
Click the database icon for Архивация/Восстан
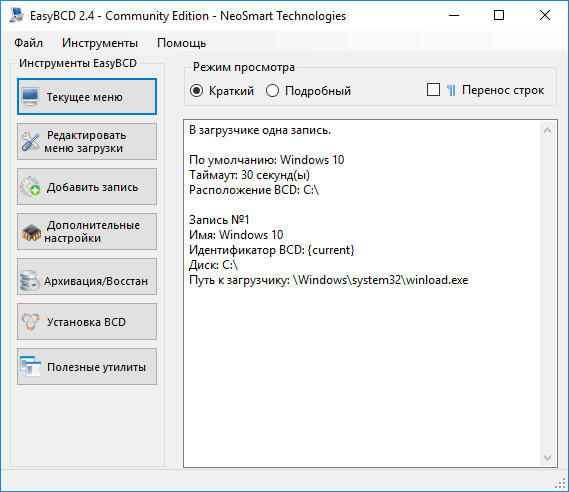29,280
